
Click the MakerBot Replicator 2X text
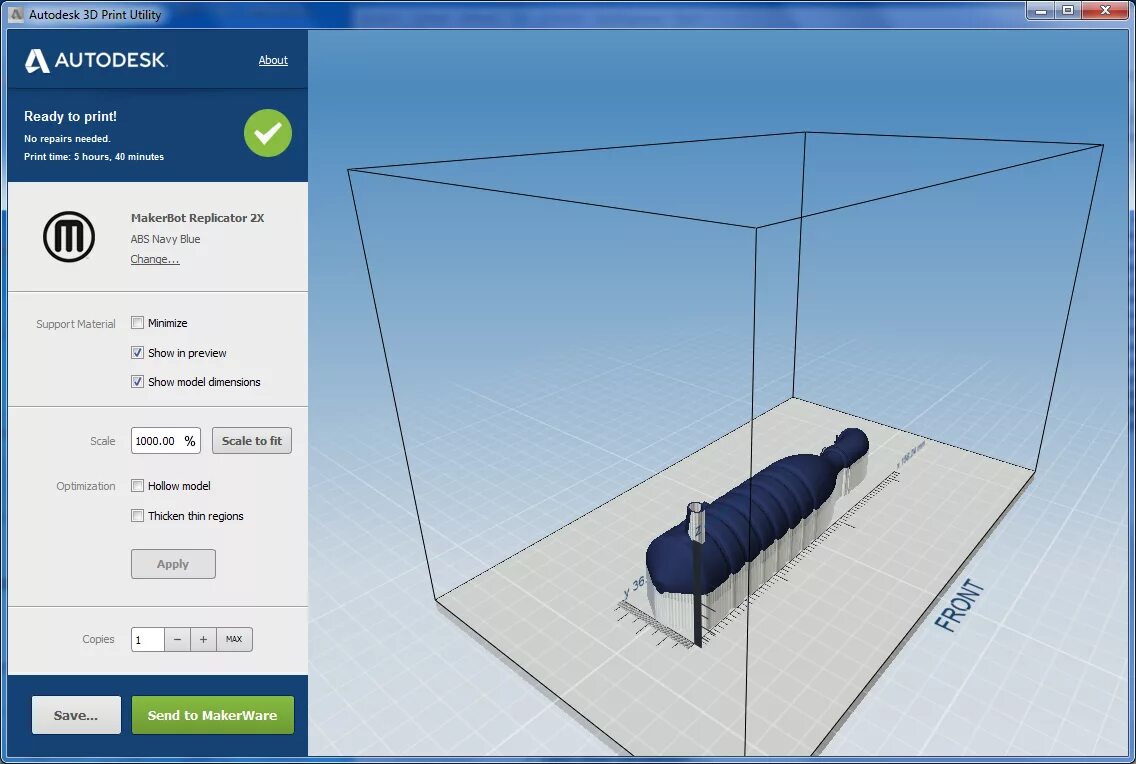tap(197, 218)
